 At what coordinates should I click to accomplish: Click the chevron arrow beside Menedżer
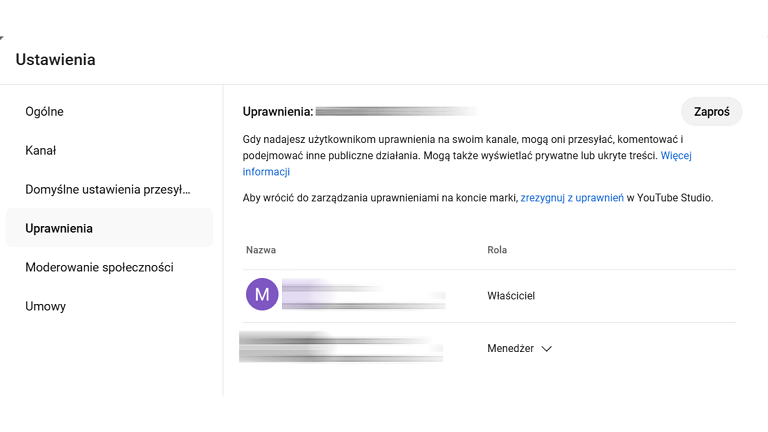(x=547, y=349)
